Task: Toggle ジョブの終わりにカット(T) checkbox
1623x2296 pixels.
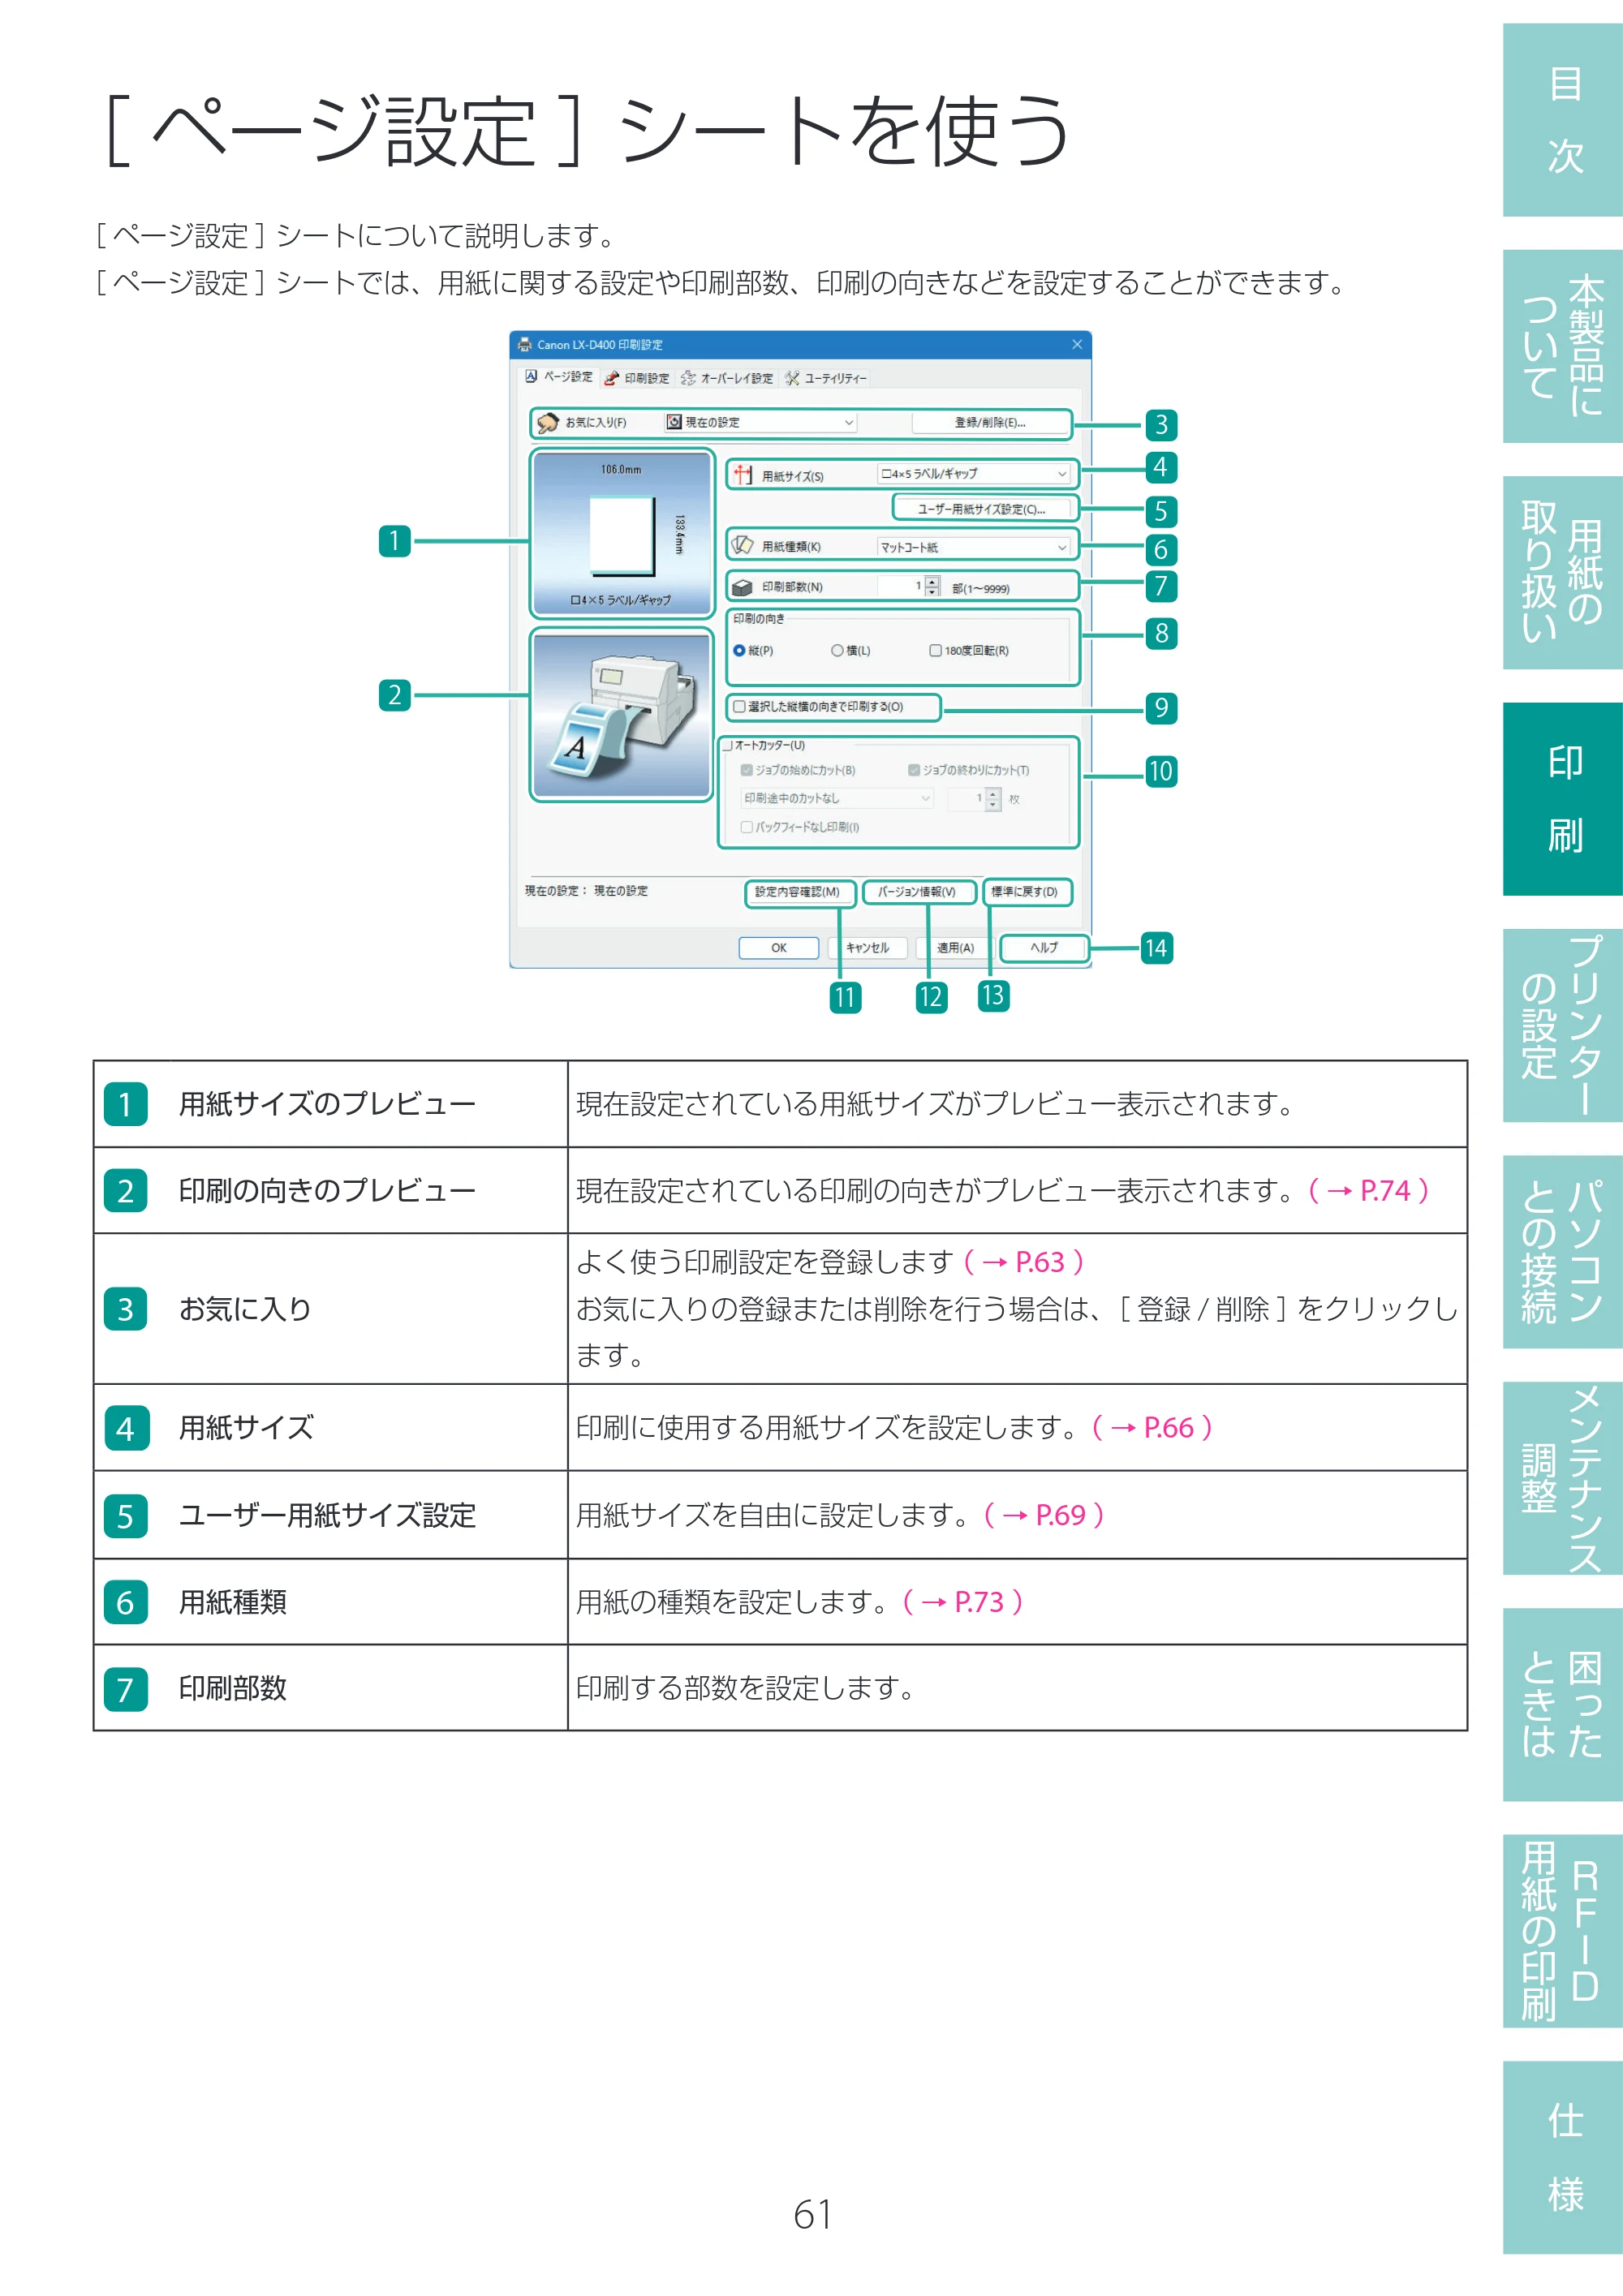Action: (914, 771)
